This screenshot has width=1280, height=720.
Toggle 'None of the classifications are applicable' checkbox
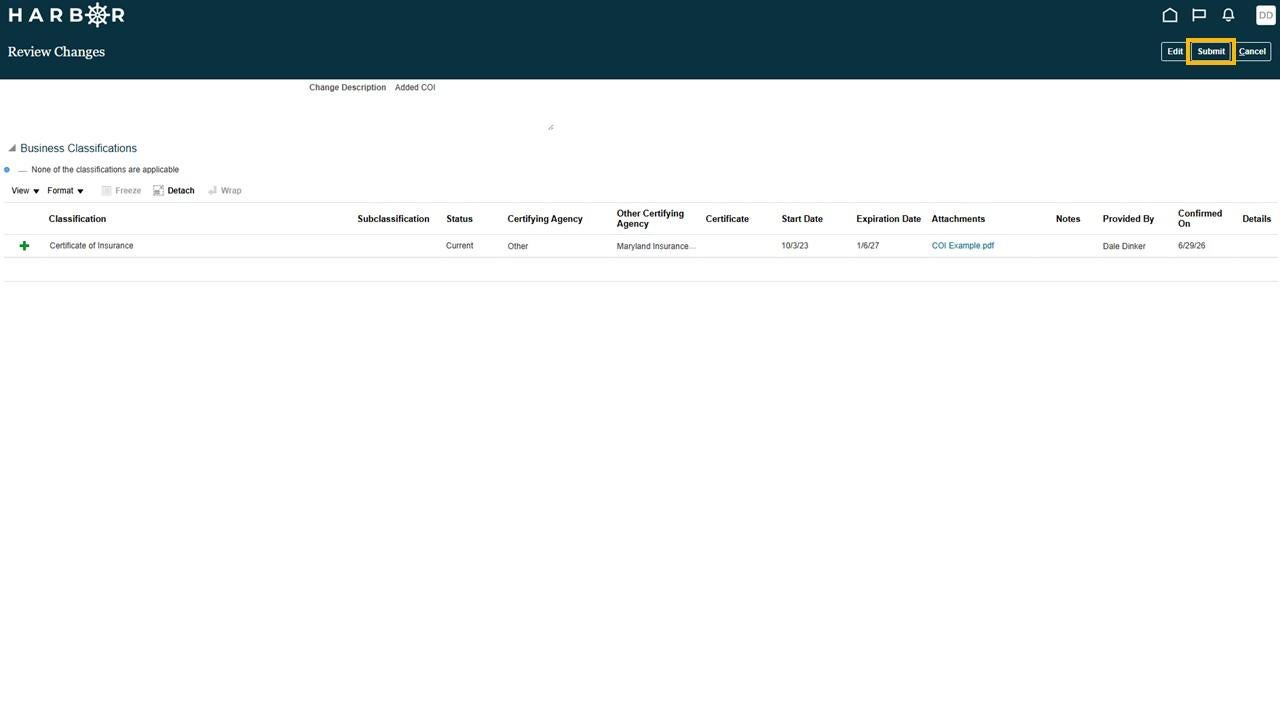(x=22, y=170)
